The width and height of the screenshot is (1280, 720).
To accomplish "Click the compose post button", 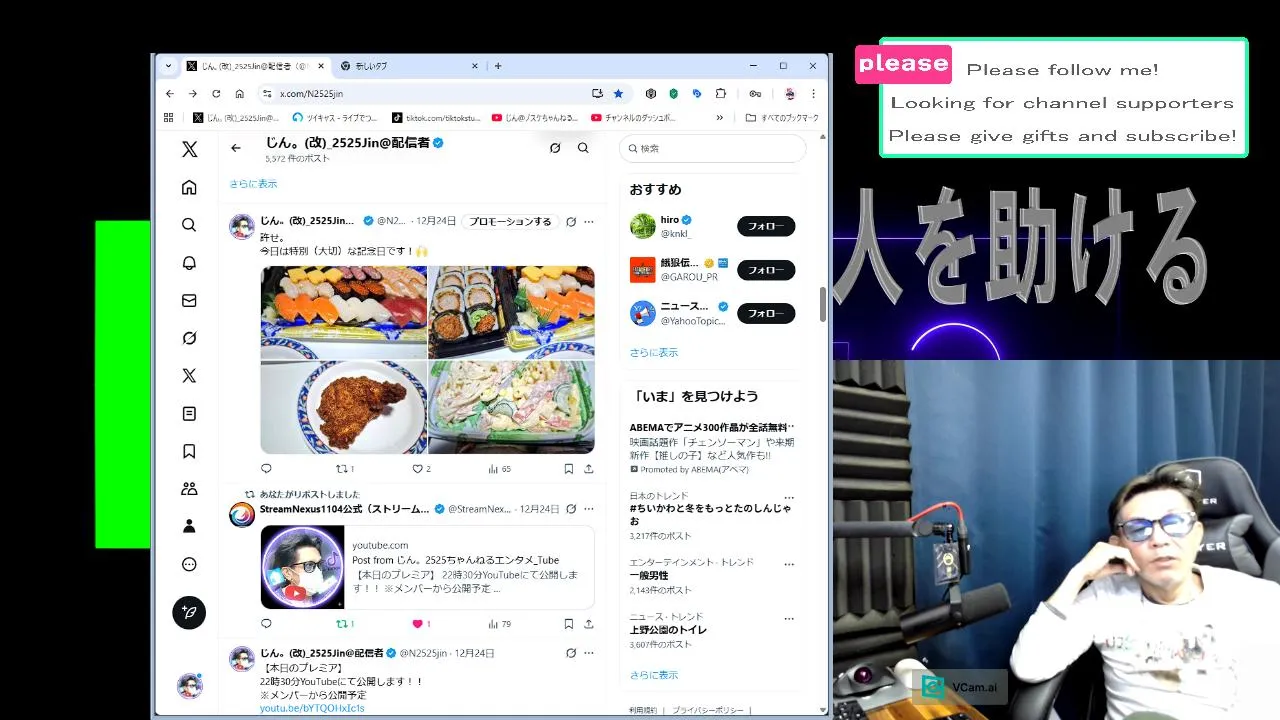I will click(189, 612).
